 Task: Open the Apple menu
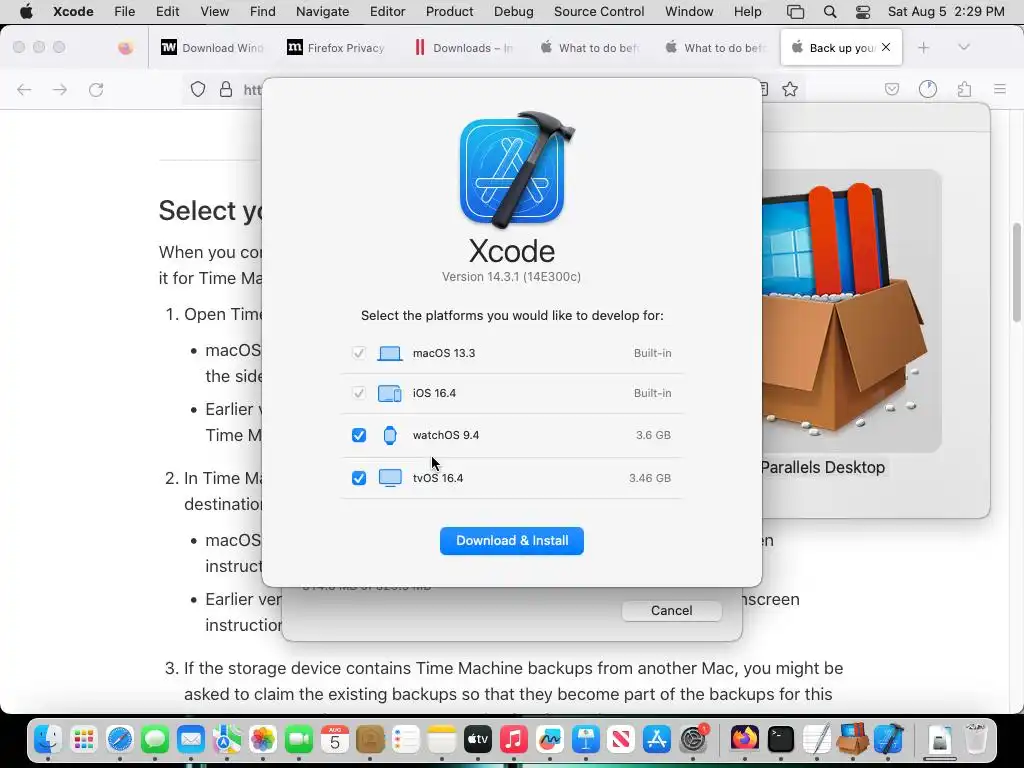coord(26,12)
